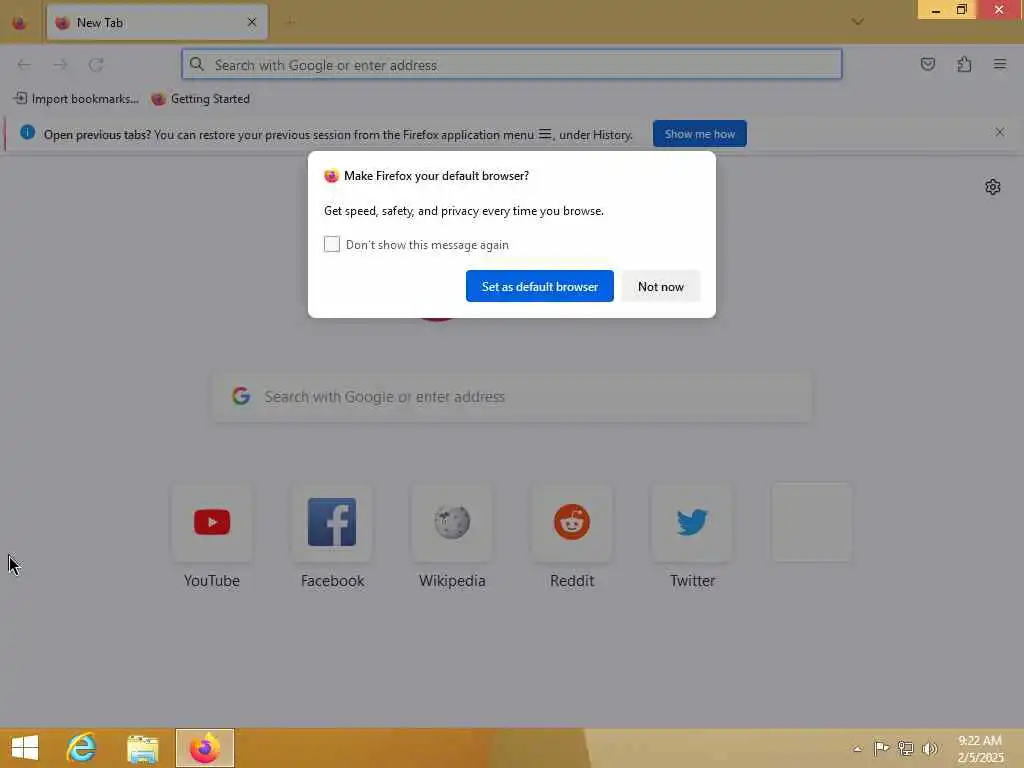Screen dimensions: 1024x768
Task: Click the empty shortcut placeholder tile
Action: (812, 522)
